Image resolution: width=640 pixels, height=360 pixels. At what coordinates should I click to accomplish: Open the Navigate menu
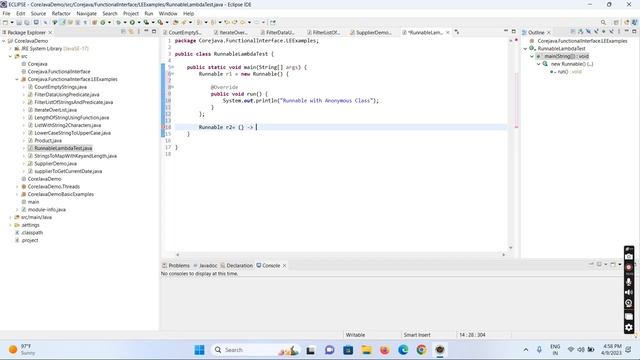click(86, 13)
